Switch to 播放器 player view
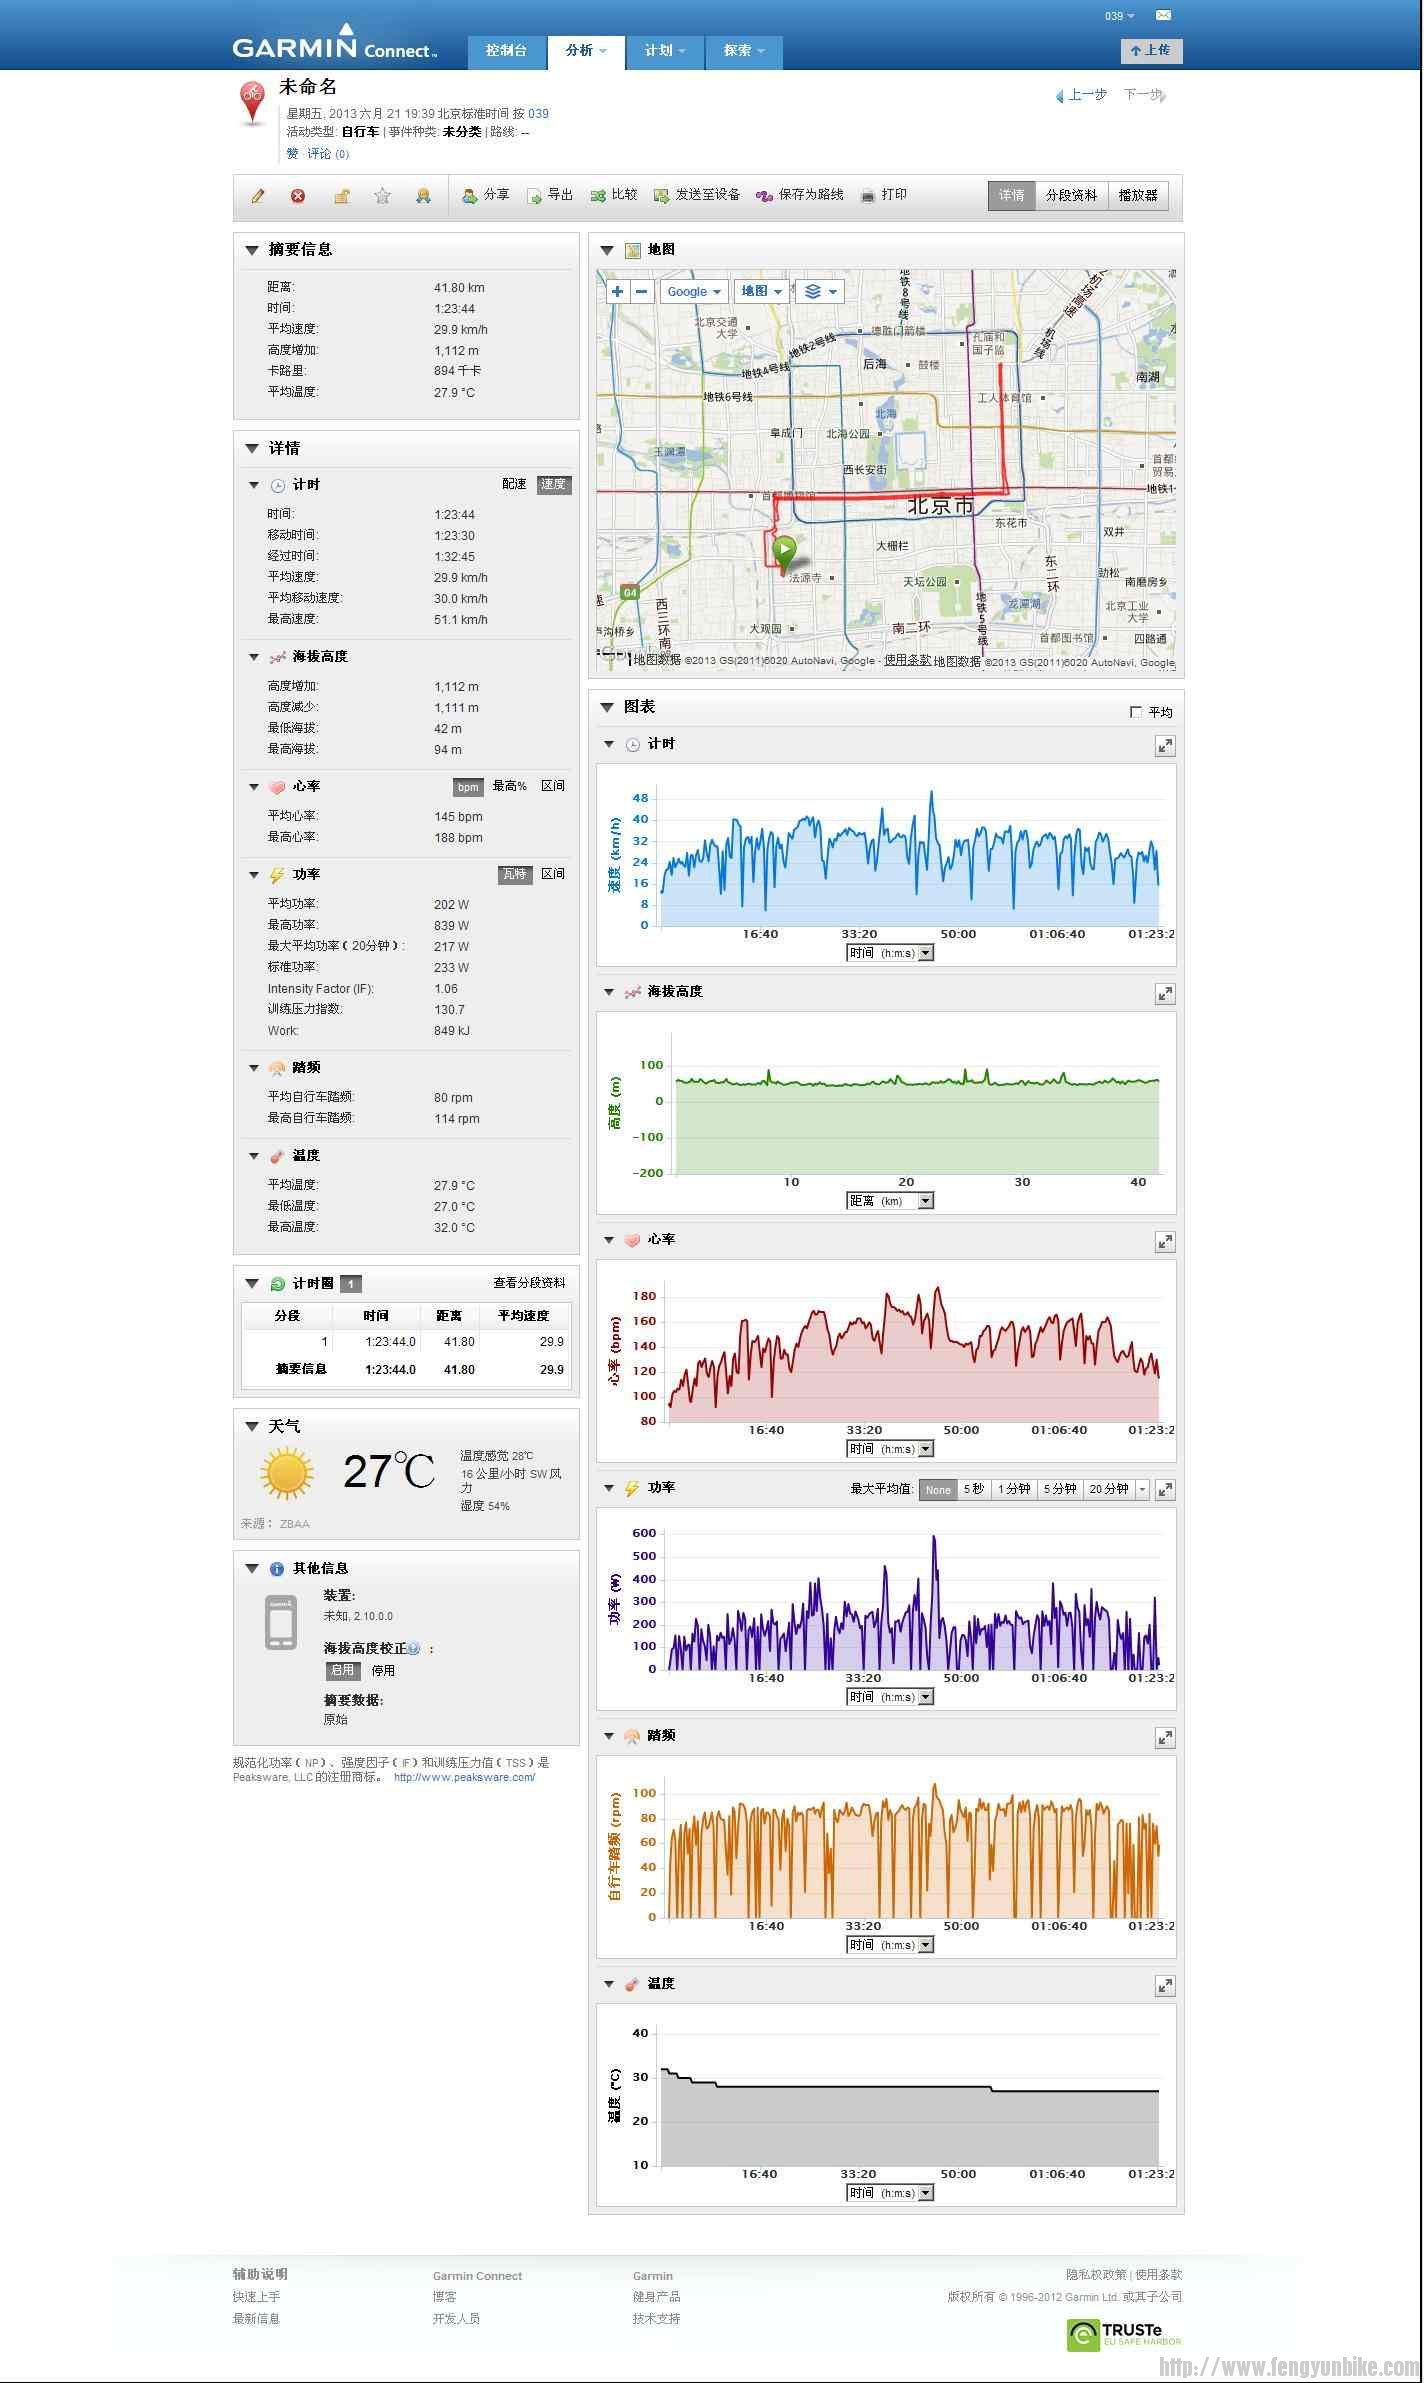The image size is (1424, 2383). click(1138, 196)
